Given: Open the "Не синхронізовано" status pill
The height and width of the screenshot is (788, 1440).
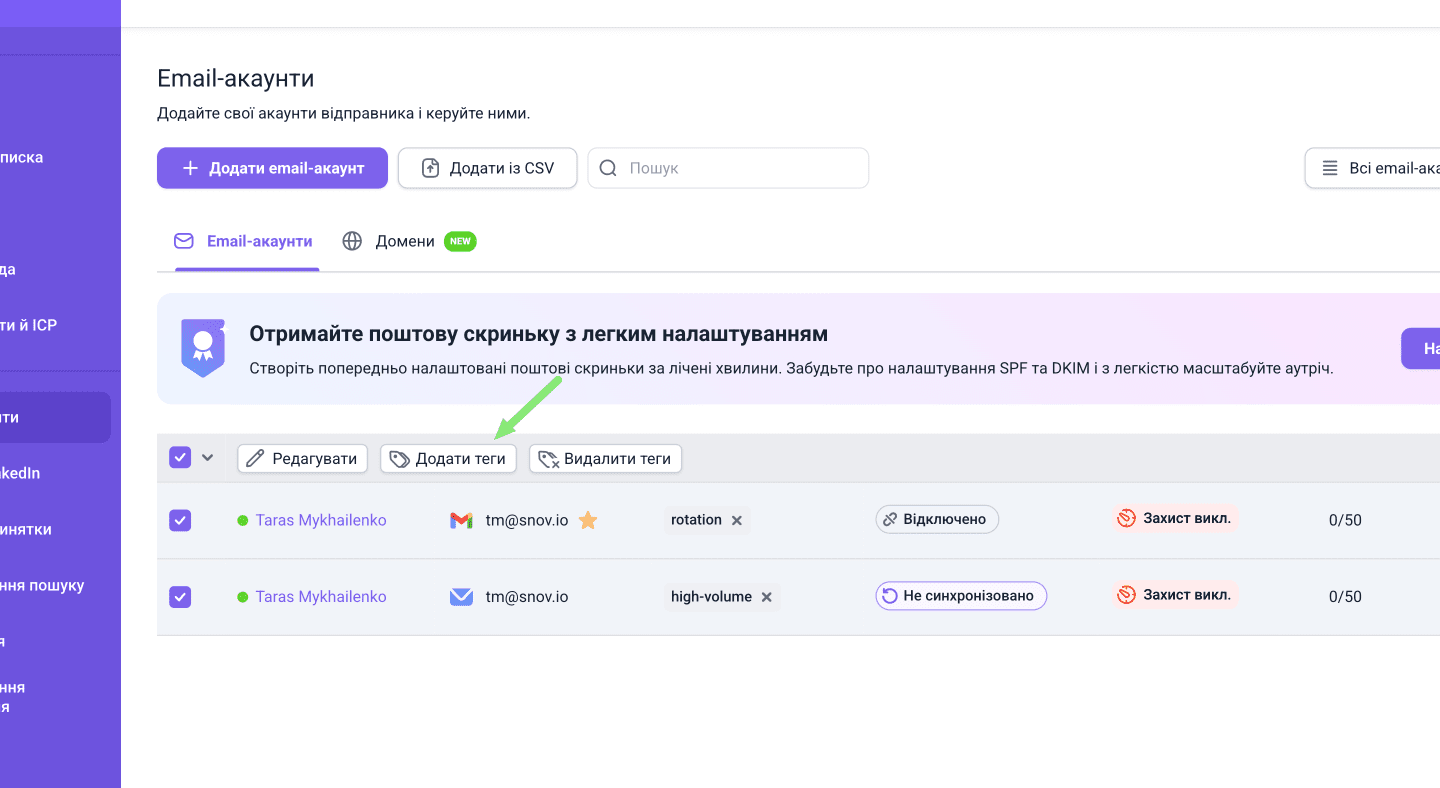Looking at the screenshot, I should point(961,596).
